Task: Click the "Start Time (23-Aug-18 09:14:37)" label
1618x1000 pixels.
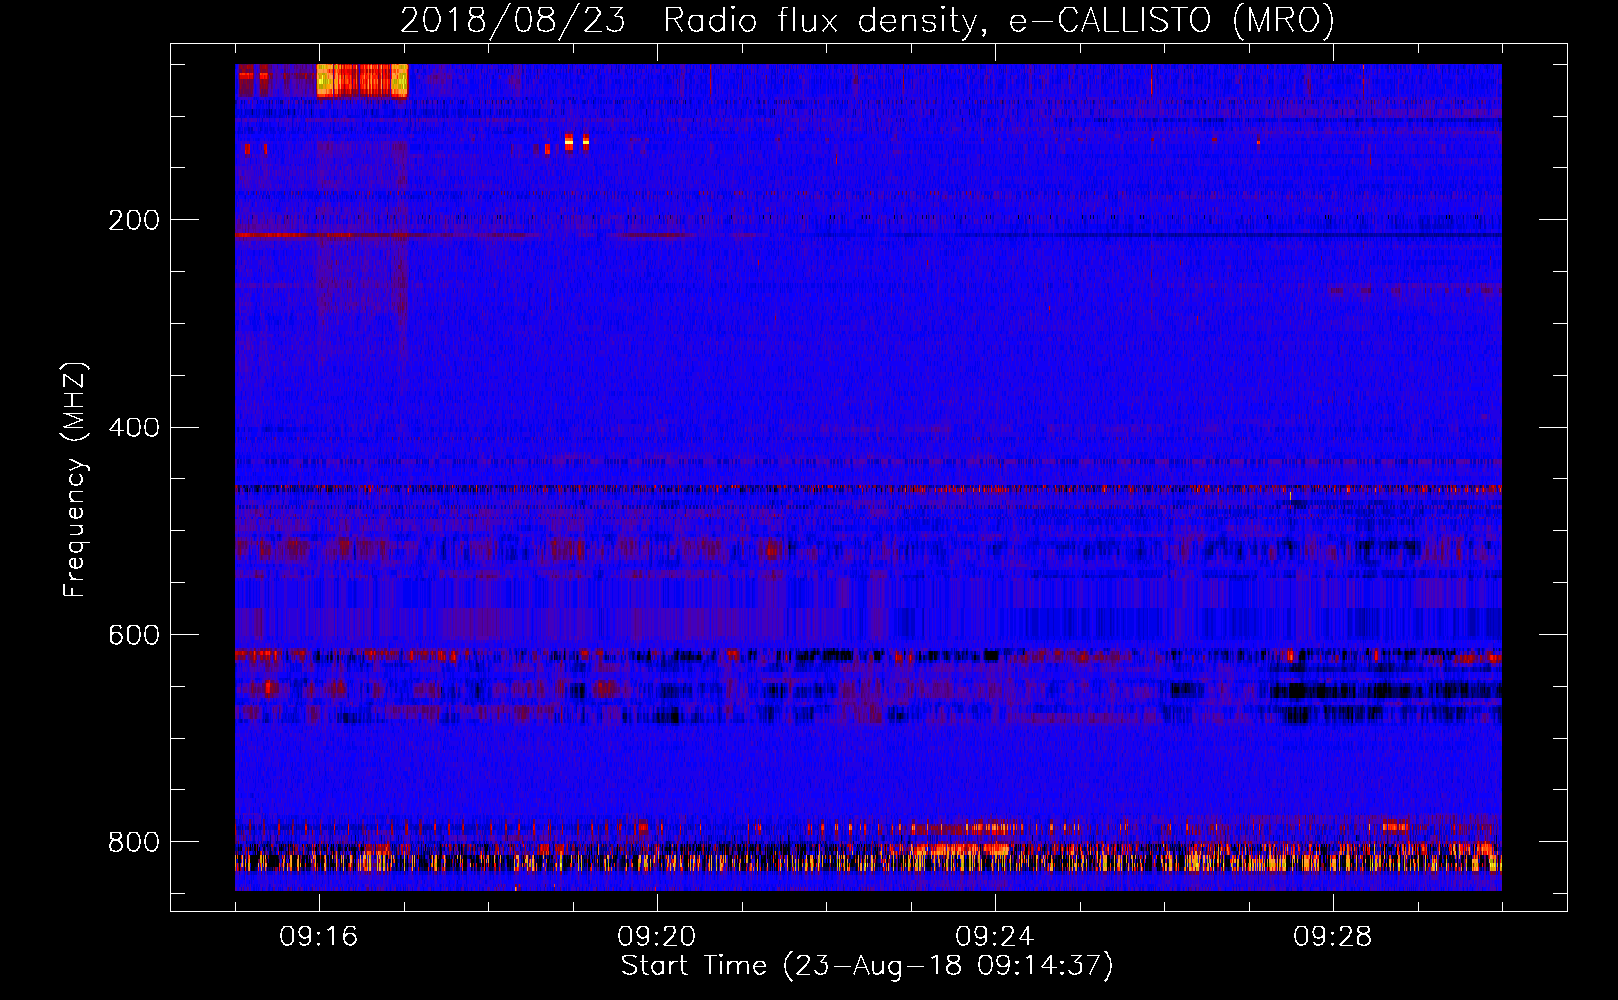Action: click(867, 966)
